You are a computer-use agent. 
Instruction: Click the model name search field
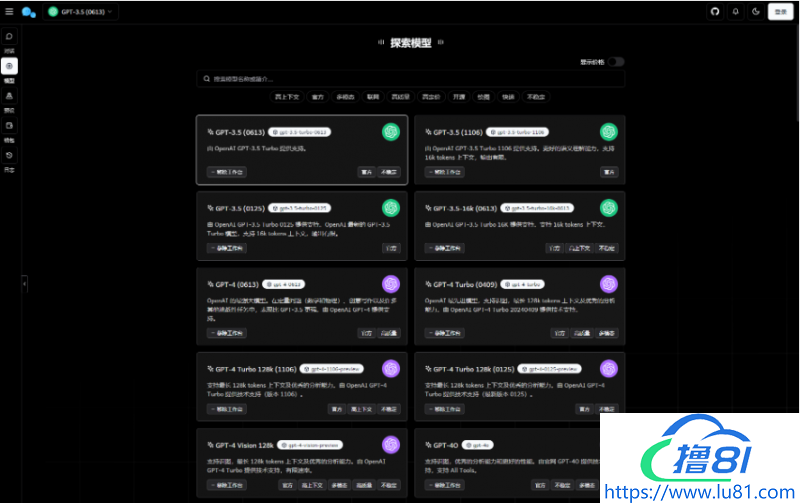[410, 78]
